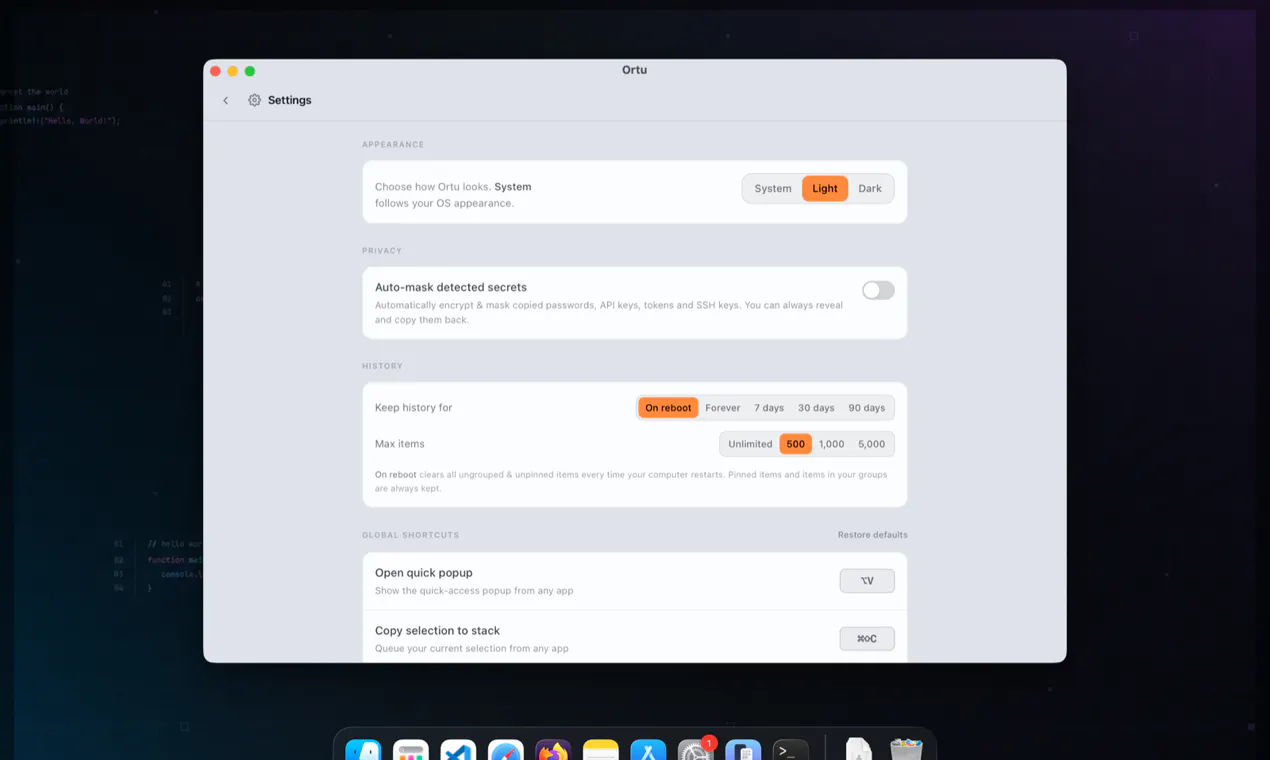Click the APPEARANCE section header

(x=393, y=145)
